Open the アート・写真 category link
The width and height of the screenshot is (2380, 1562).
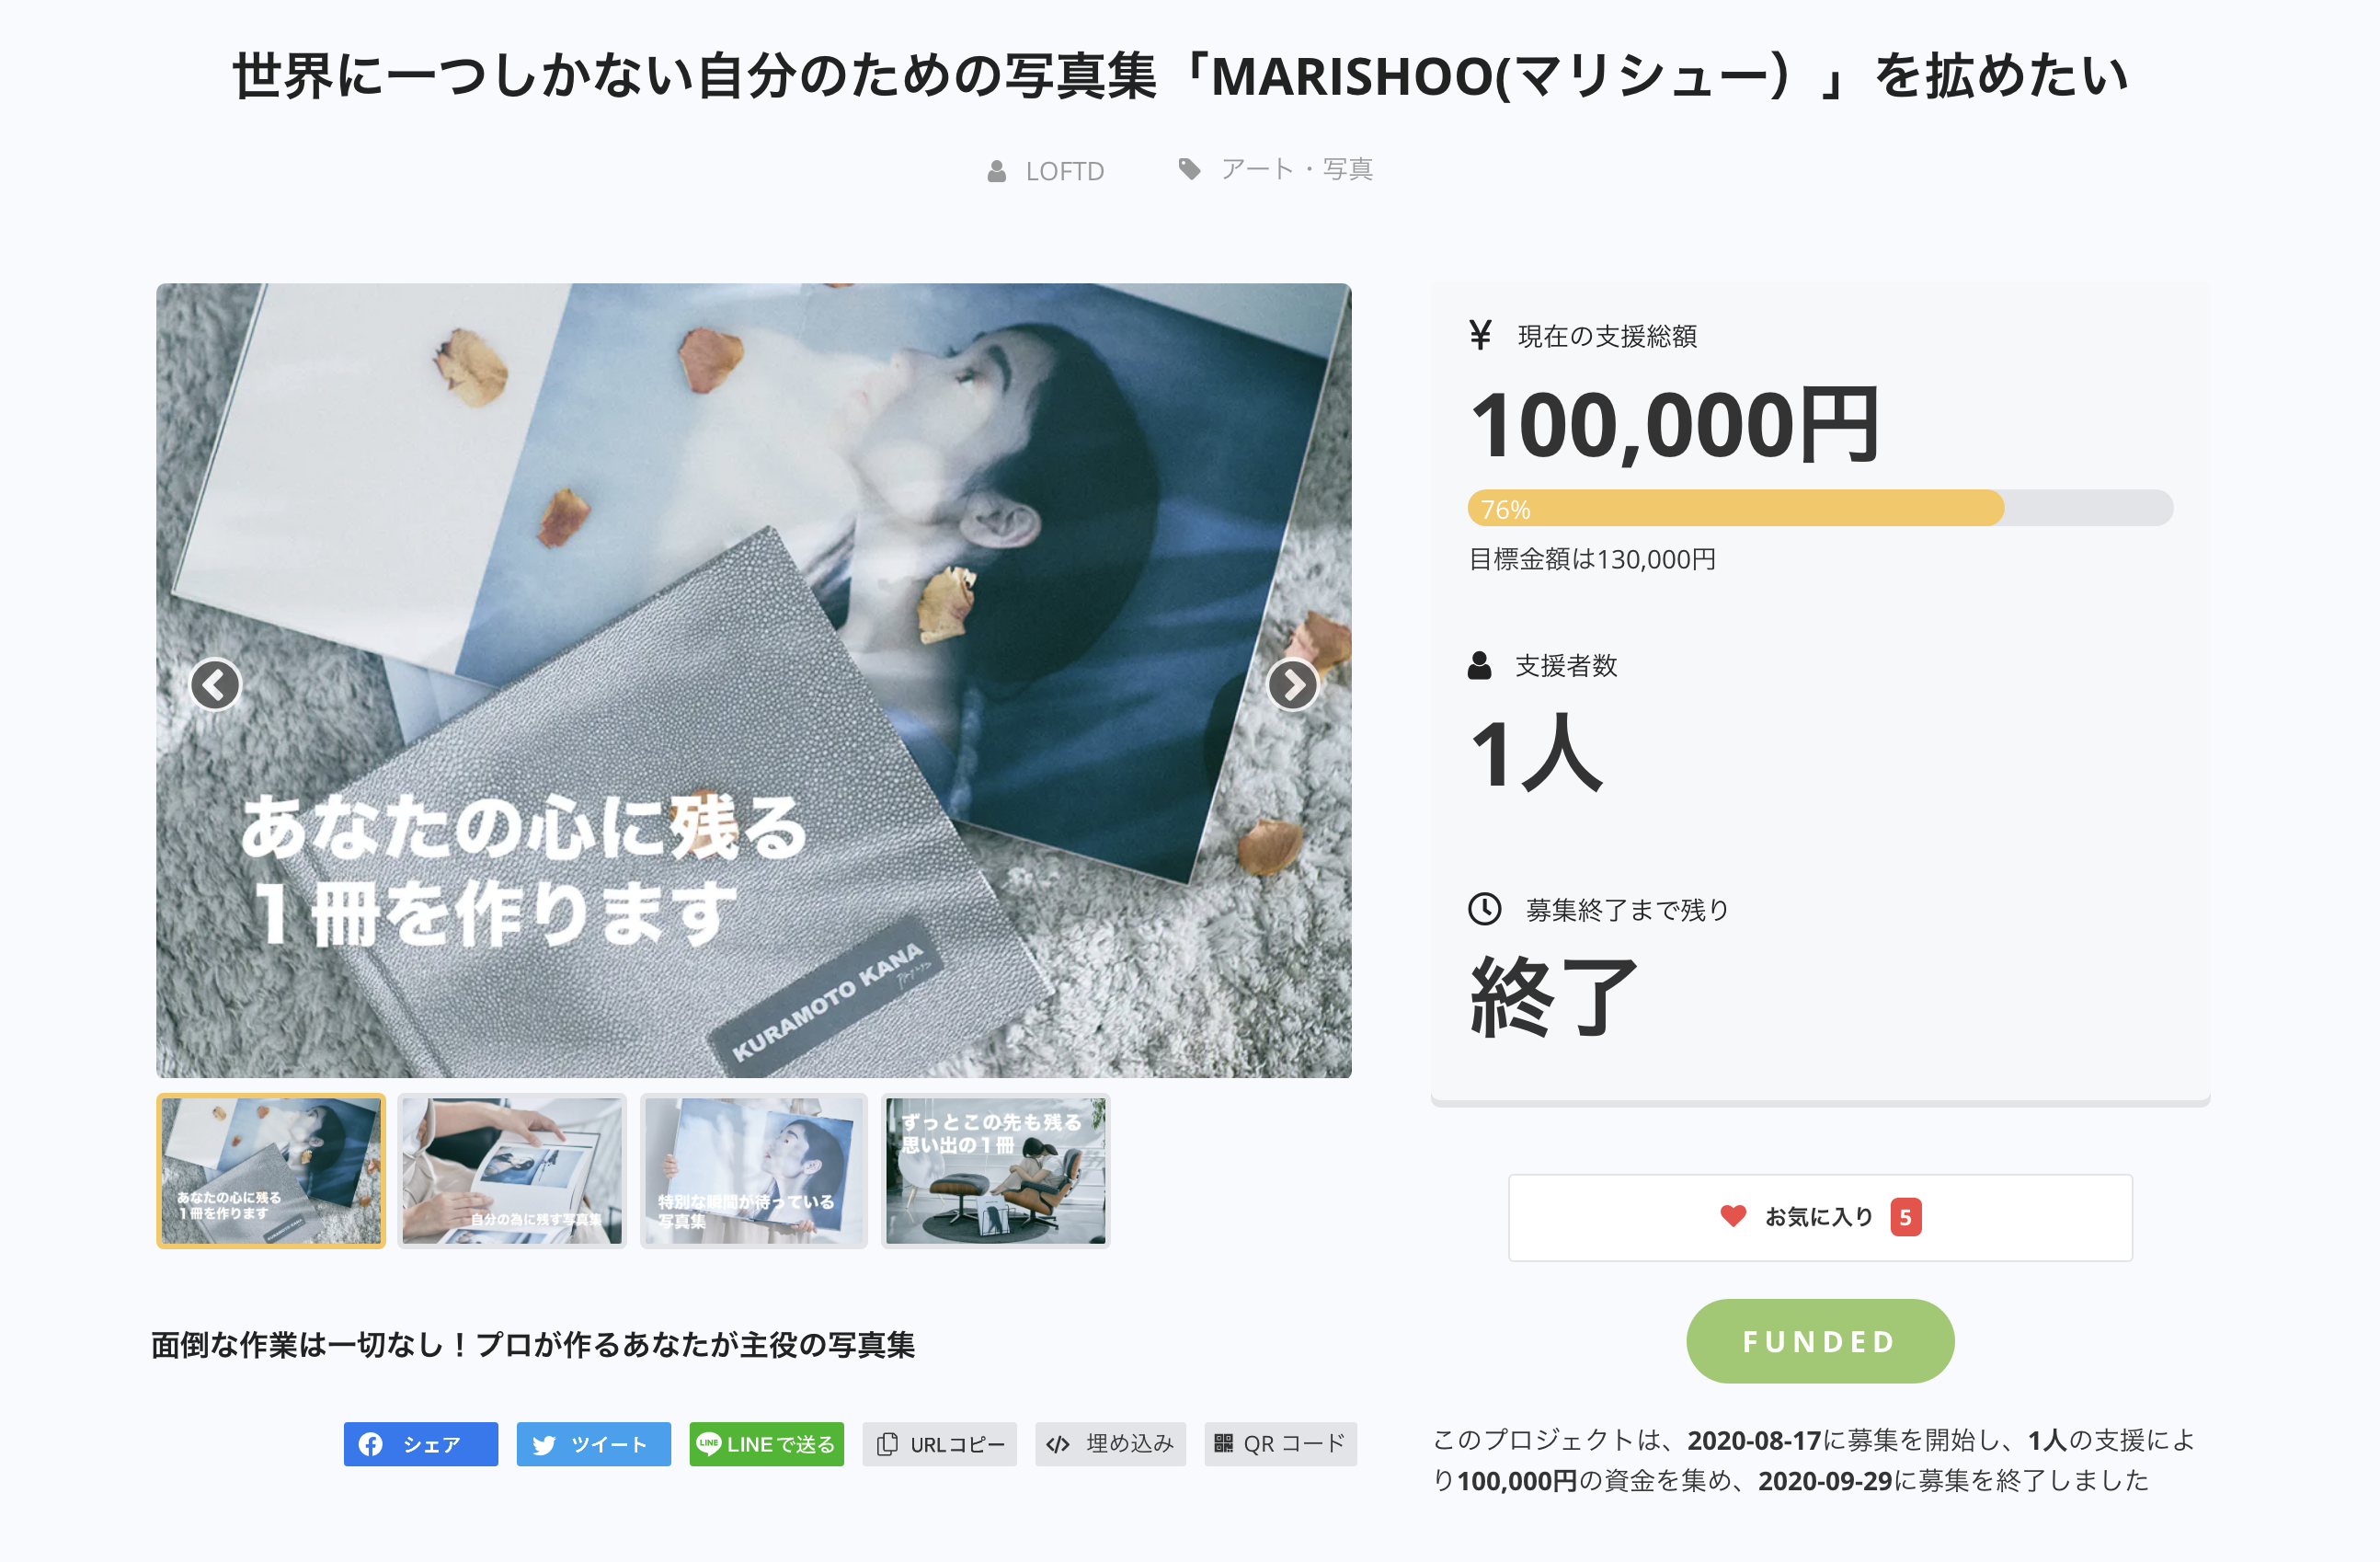(x=1297, y=169)
